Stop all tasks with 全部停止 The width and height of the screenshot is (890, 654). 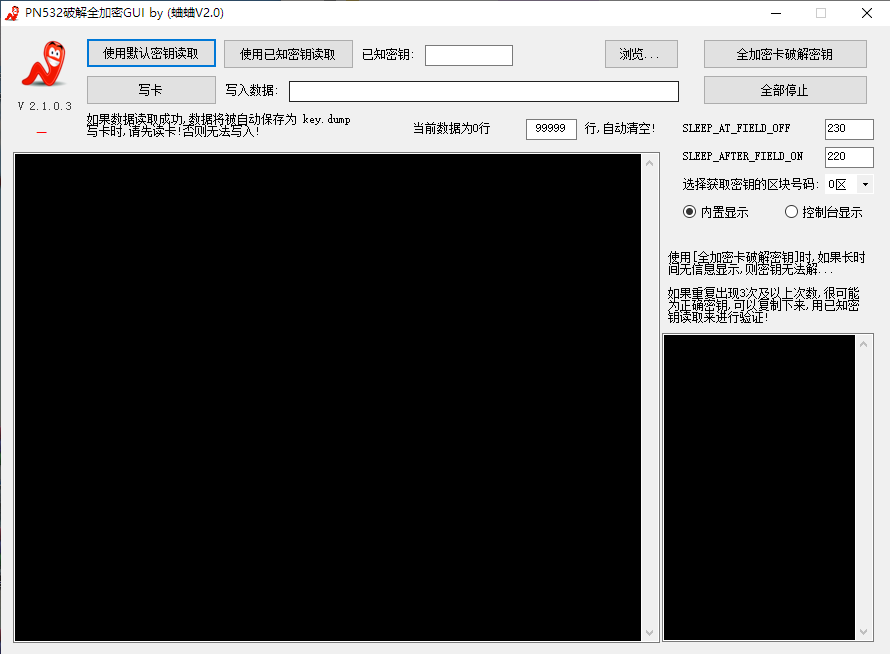[x=785, y=90]
